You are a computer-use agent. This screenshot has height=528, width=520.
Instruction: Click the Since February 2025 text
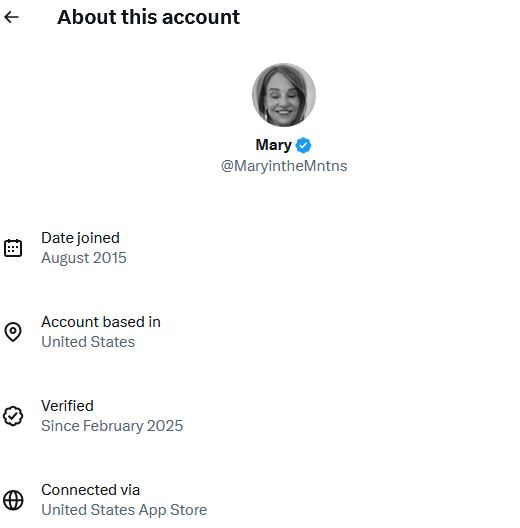[112, 426]
